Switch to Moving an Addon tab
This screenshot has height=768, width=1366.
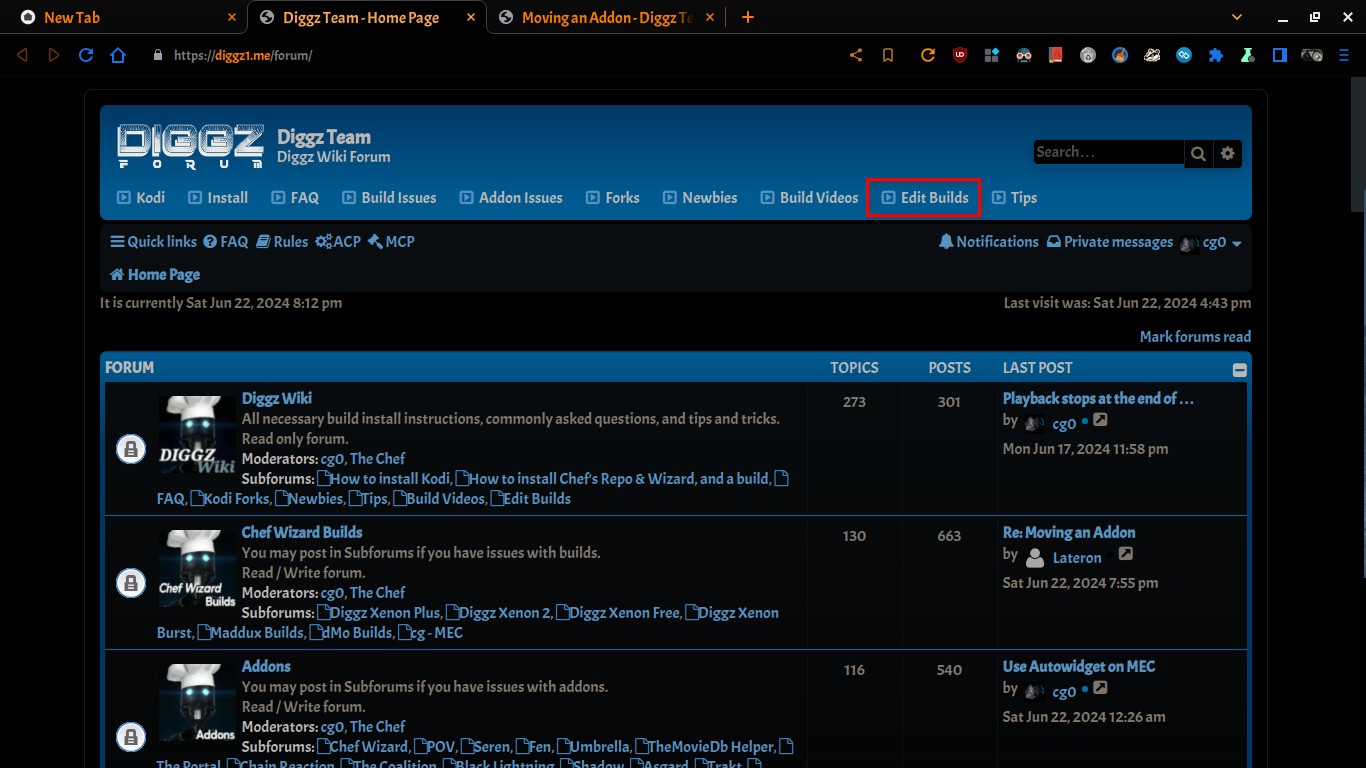(x=608, y=17)
